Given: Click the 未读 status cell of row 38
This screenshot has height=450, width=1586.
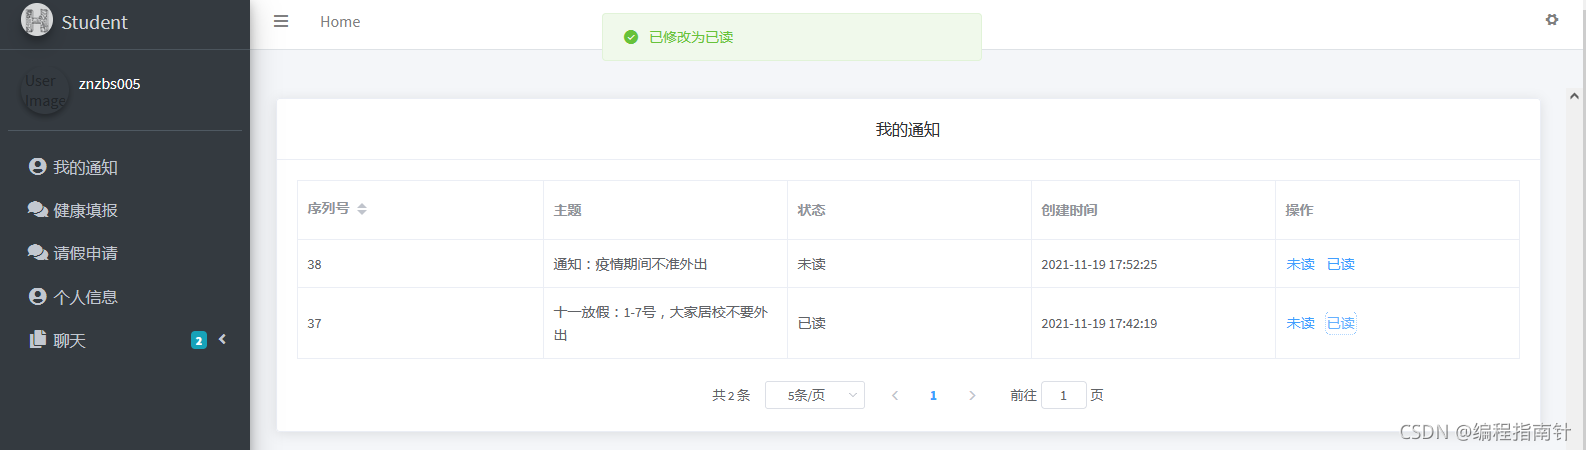Looking at the screenshot, I should pyautogui.click(x=909, y=264).
